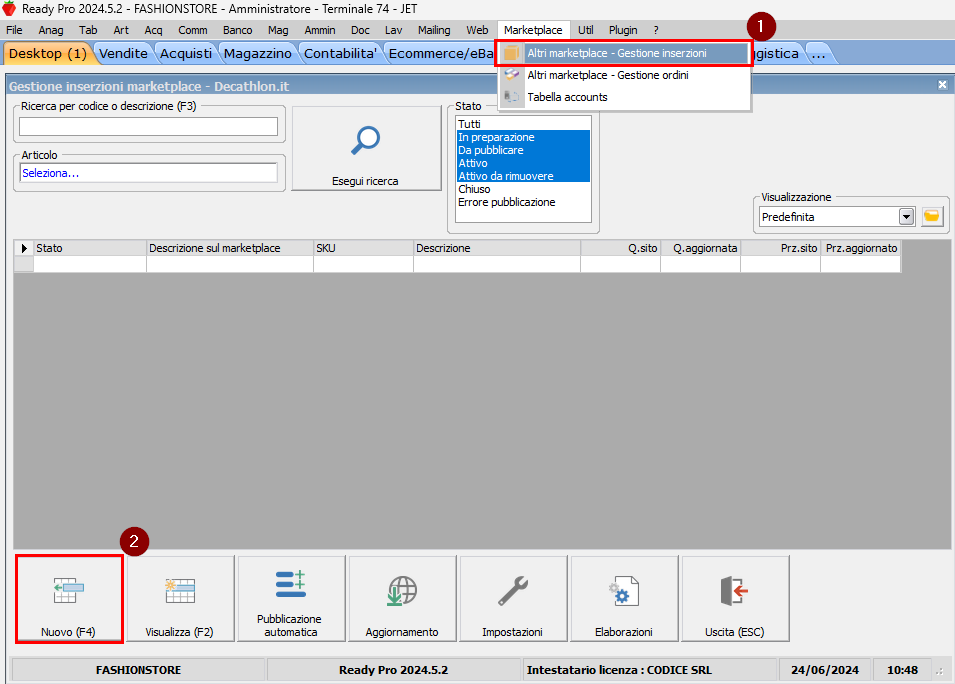
Task: Open the Web menu
Action: coord(477,30)
